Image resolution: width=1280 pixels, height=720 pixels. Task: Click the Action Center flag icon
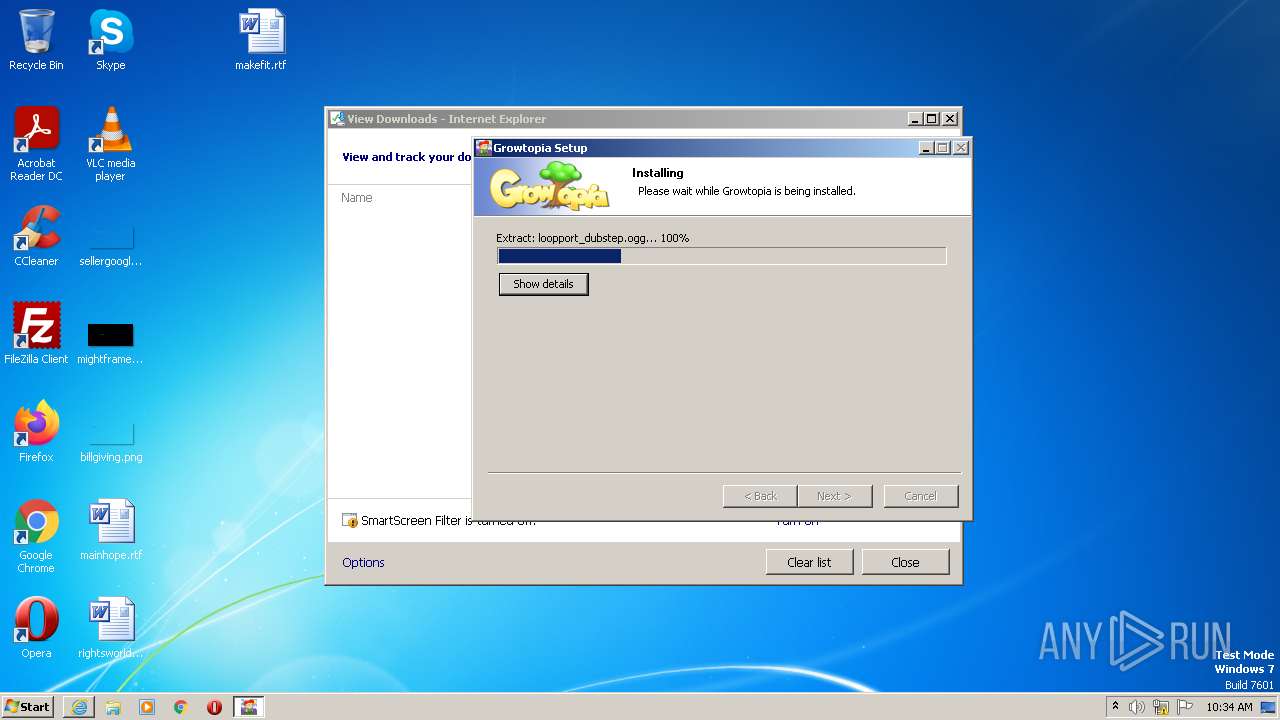(x=1184, y=707)
